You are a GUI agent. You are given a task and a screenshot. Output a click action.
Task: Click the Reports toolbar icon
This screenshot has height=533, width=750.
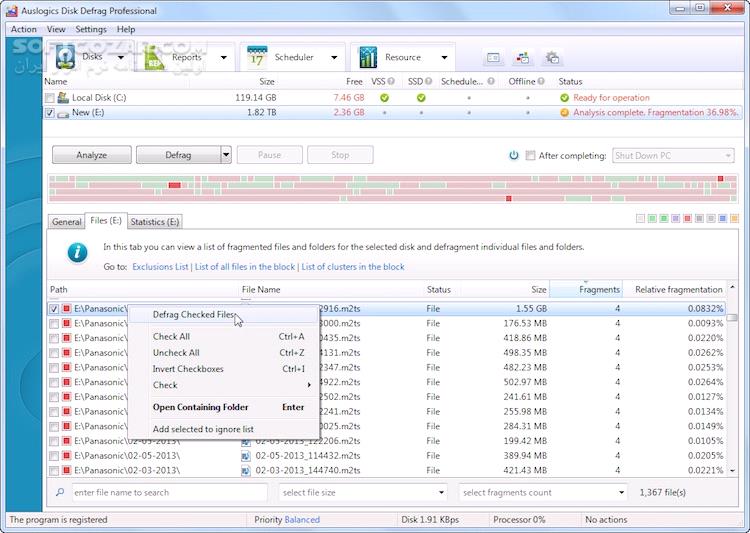[154, 57]
